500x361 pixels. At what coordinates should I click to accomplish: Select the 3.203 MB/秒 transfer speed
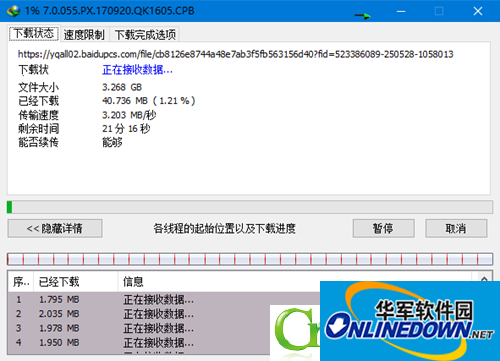tap(129, 115)
